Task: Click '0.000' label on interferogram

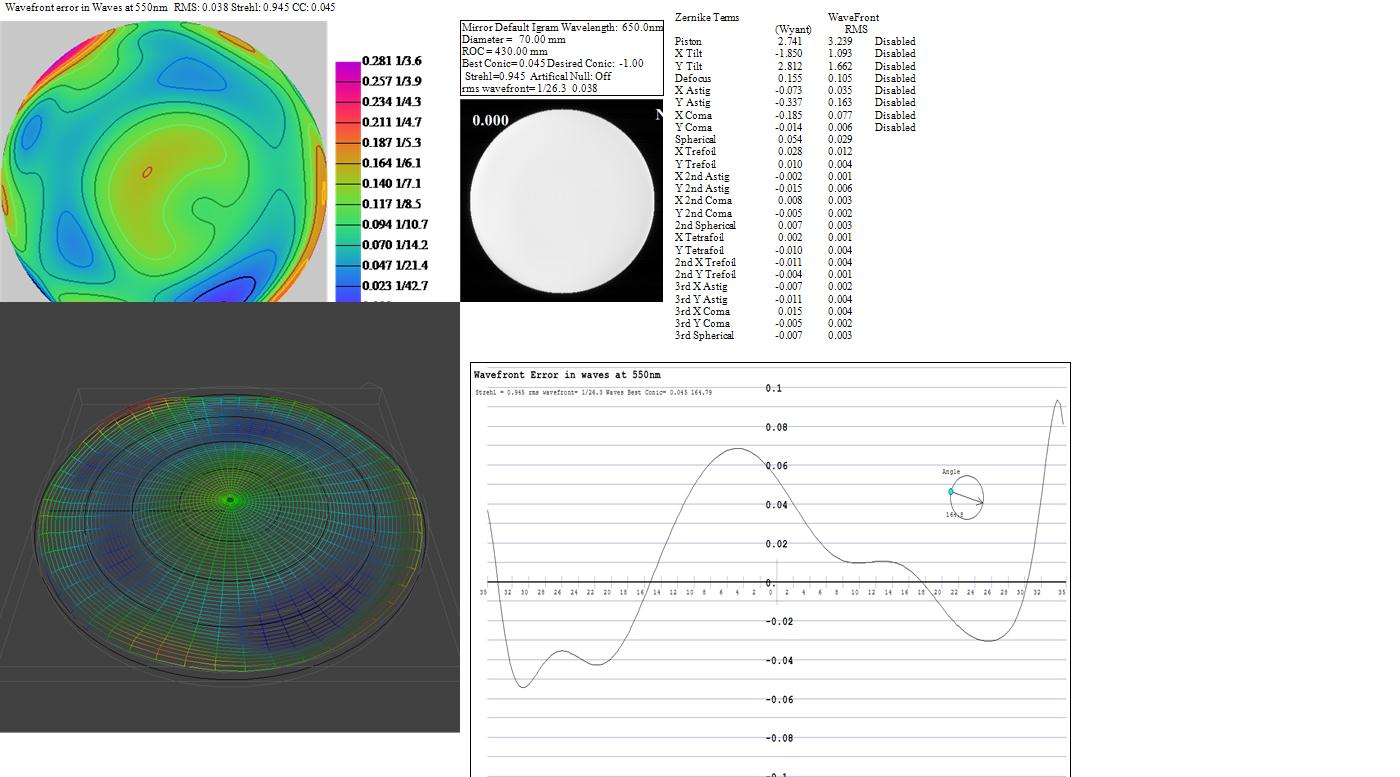Action: (x=490, y=120)
